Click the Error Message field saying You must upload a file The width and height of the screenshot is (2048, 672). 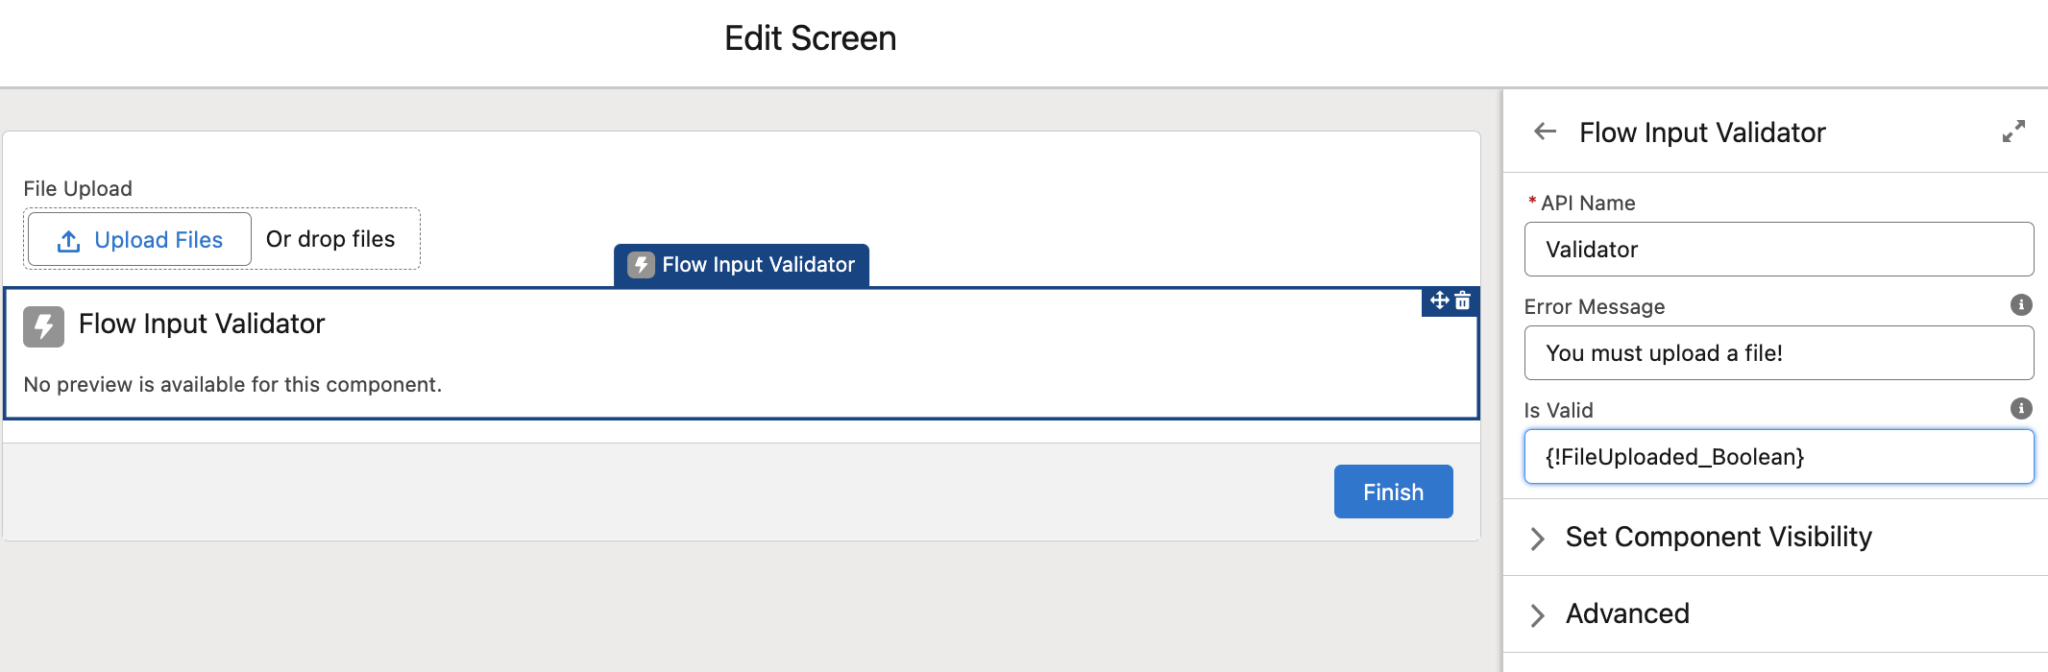click(x=1777, y=352)
